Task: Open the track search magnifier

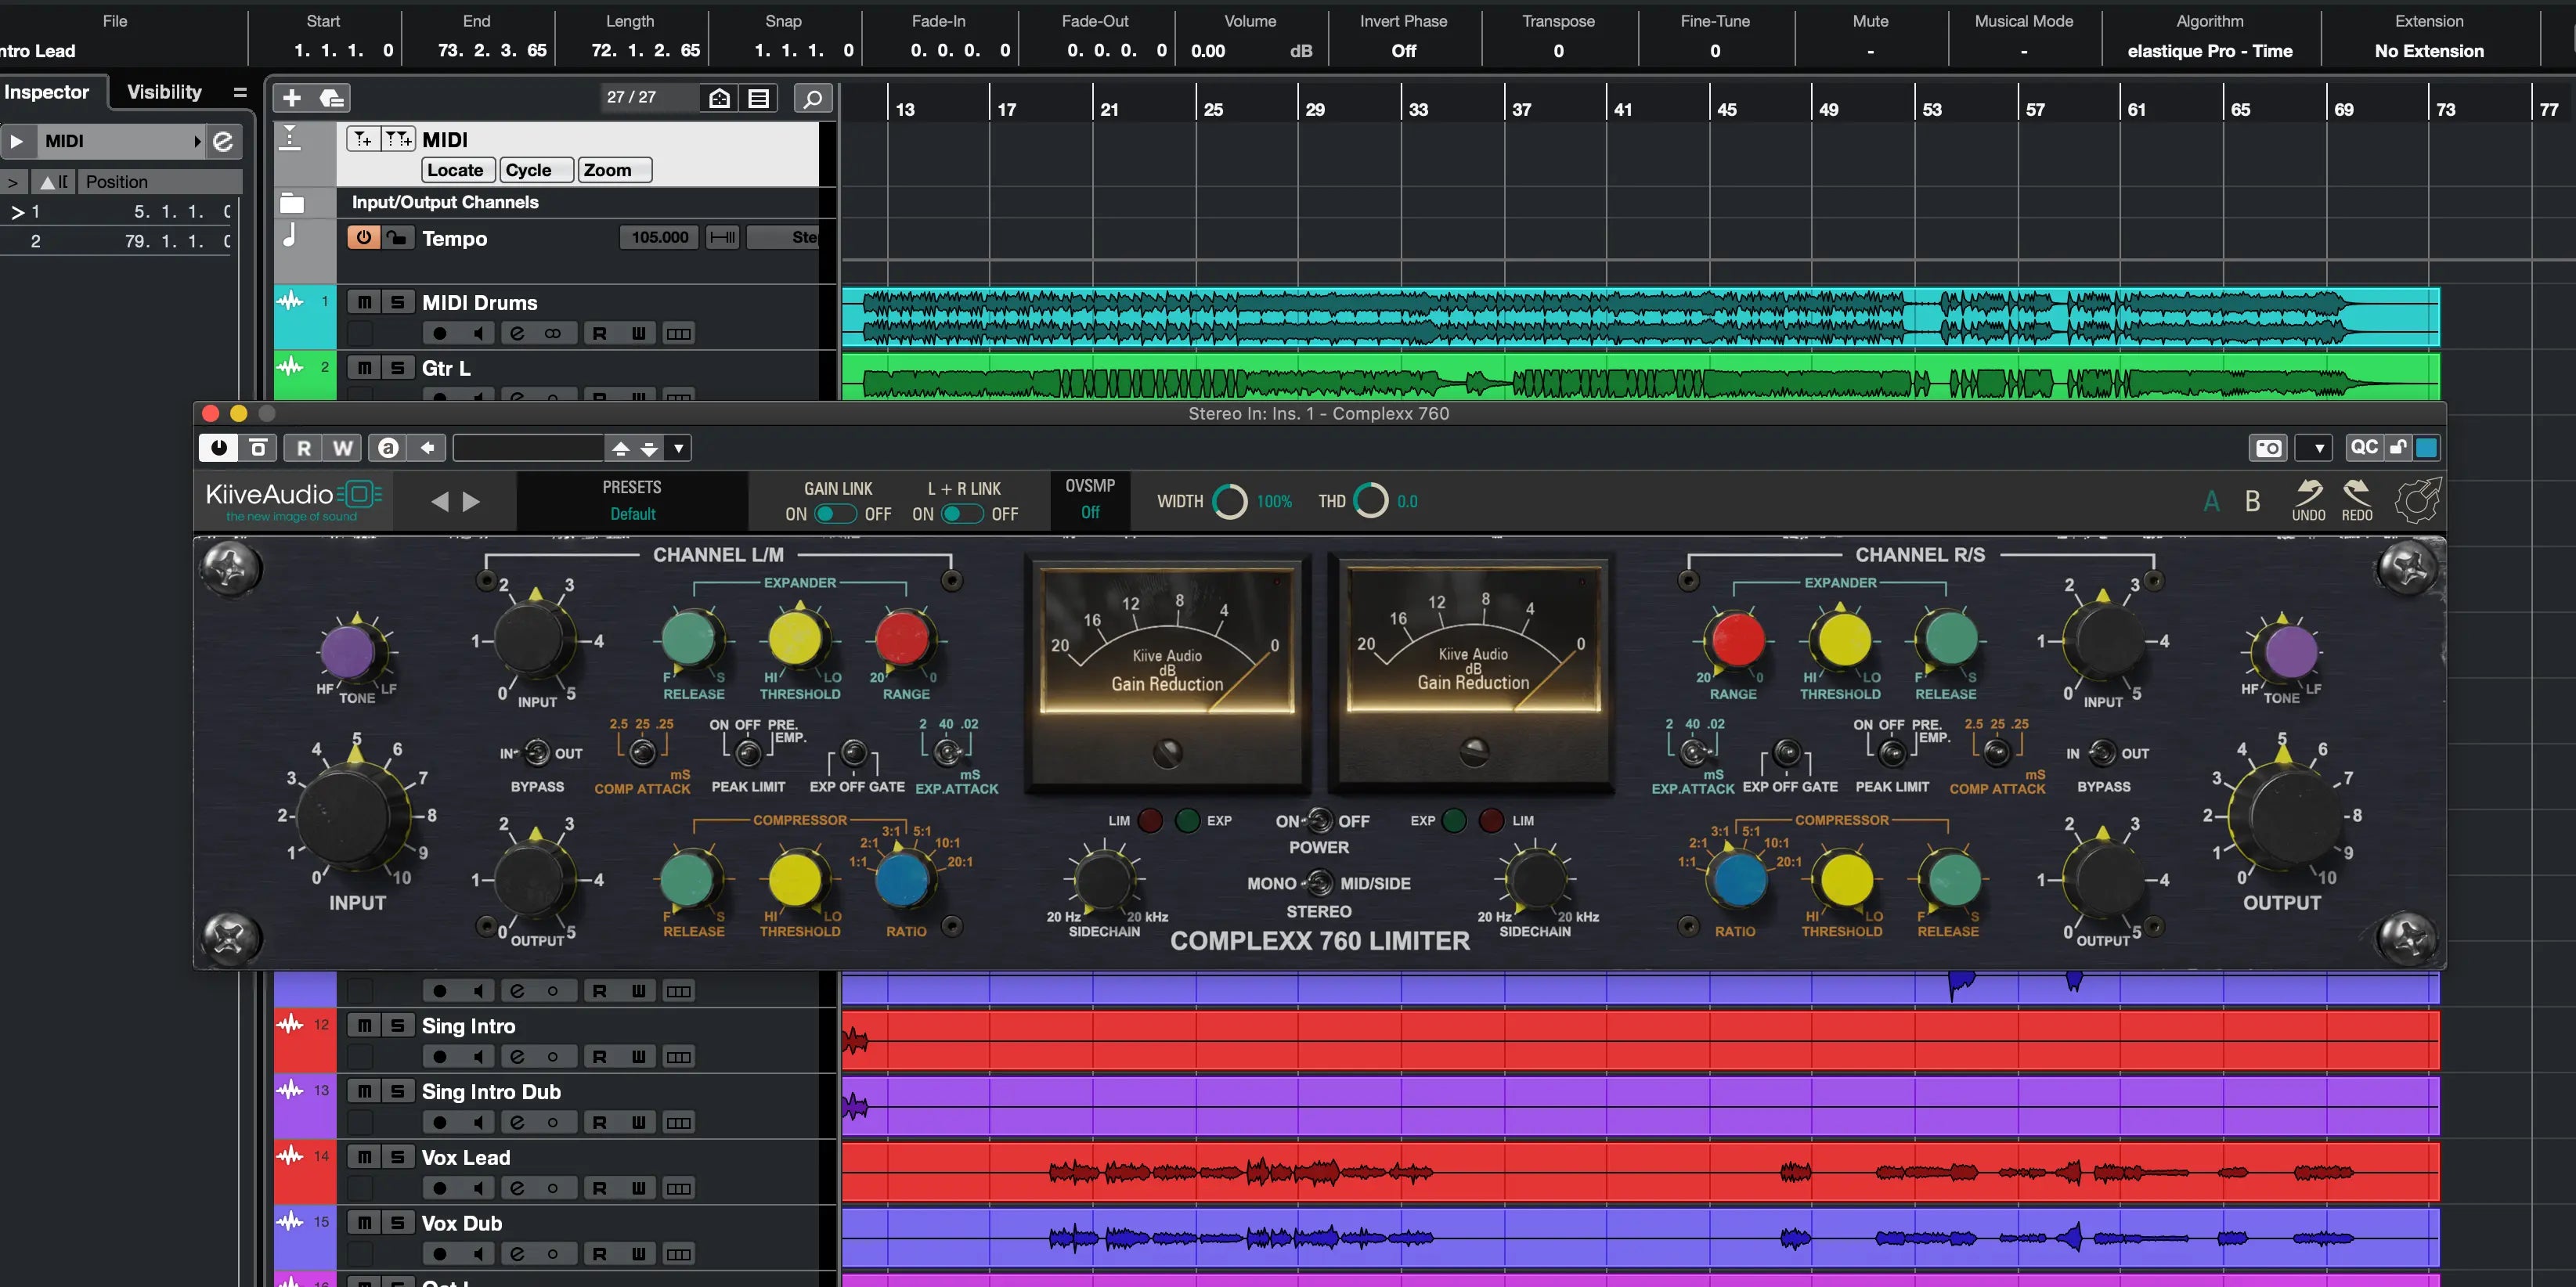Action: (812, 98)
